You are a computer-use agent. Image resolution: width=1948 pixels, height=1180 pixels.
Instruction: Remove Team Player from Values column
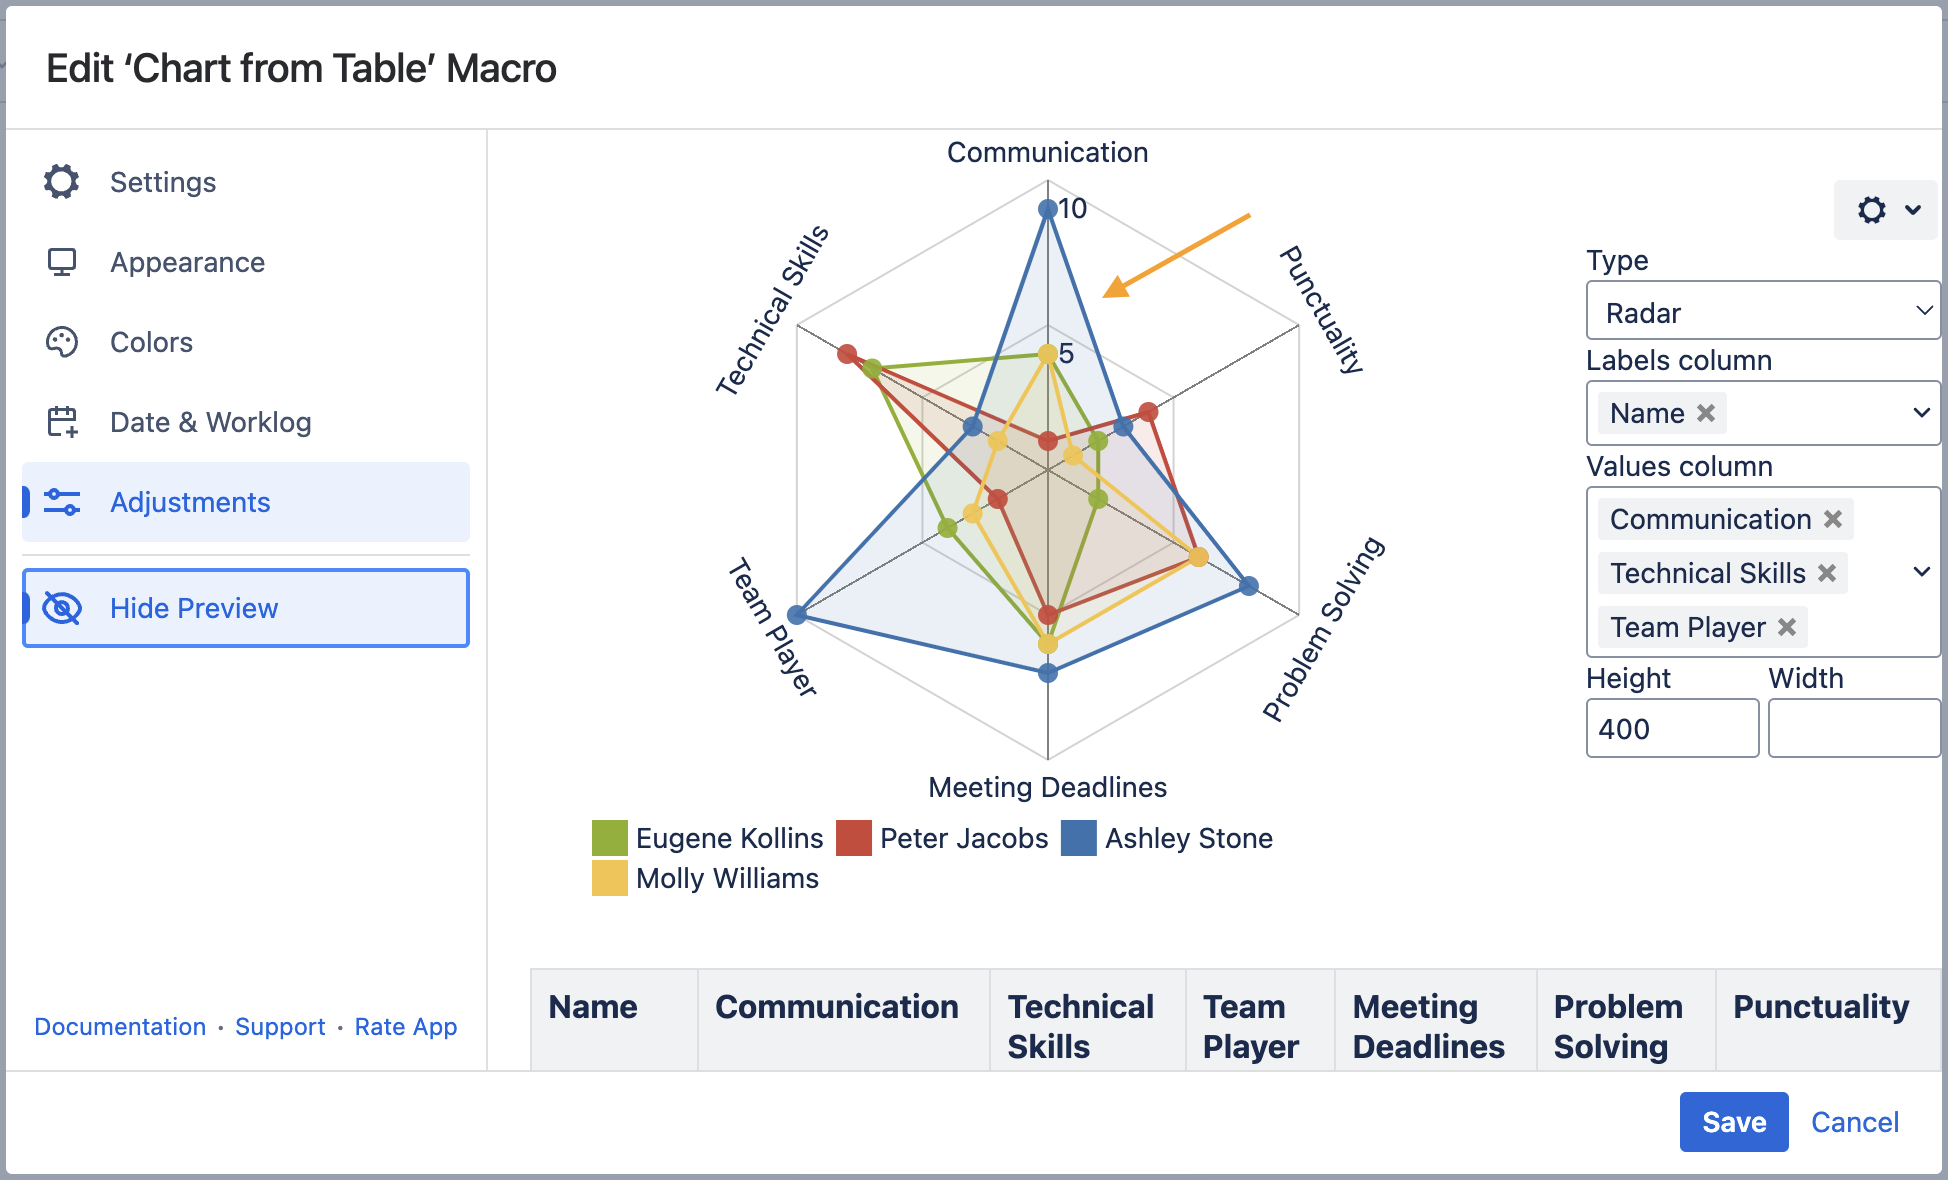click(1787, 627)
